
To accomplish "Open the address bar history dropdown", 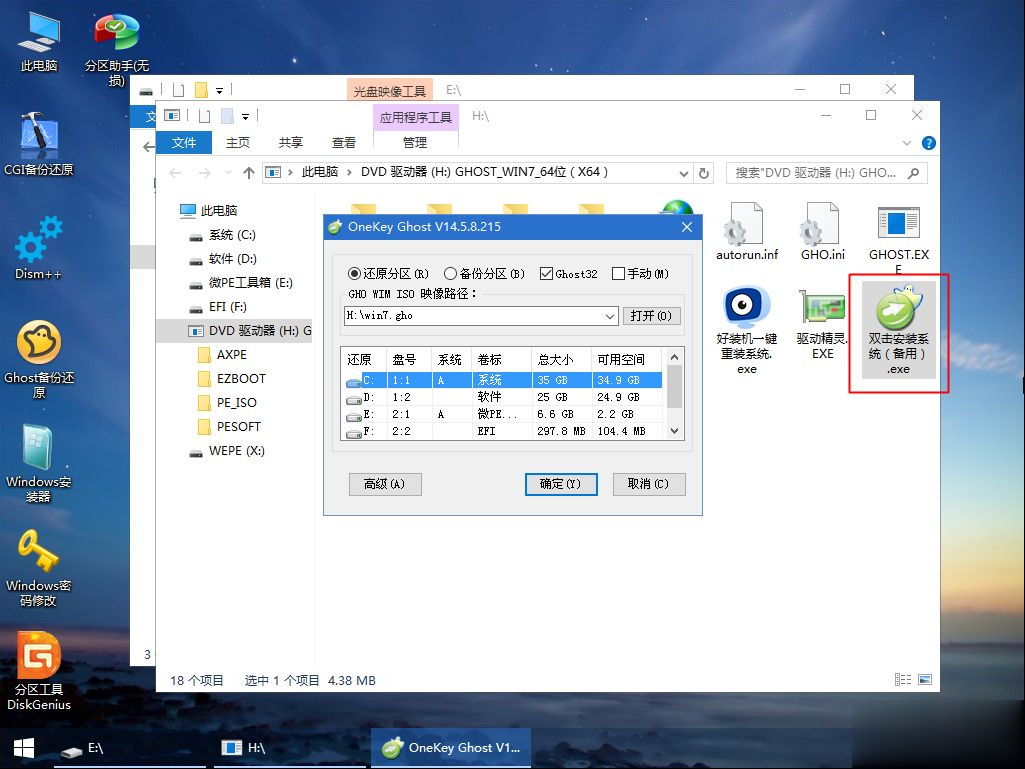I will coord(683,173).
